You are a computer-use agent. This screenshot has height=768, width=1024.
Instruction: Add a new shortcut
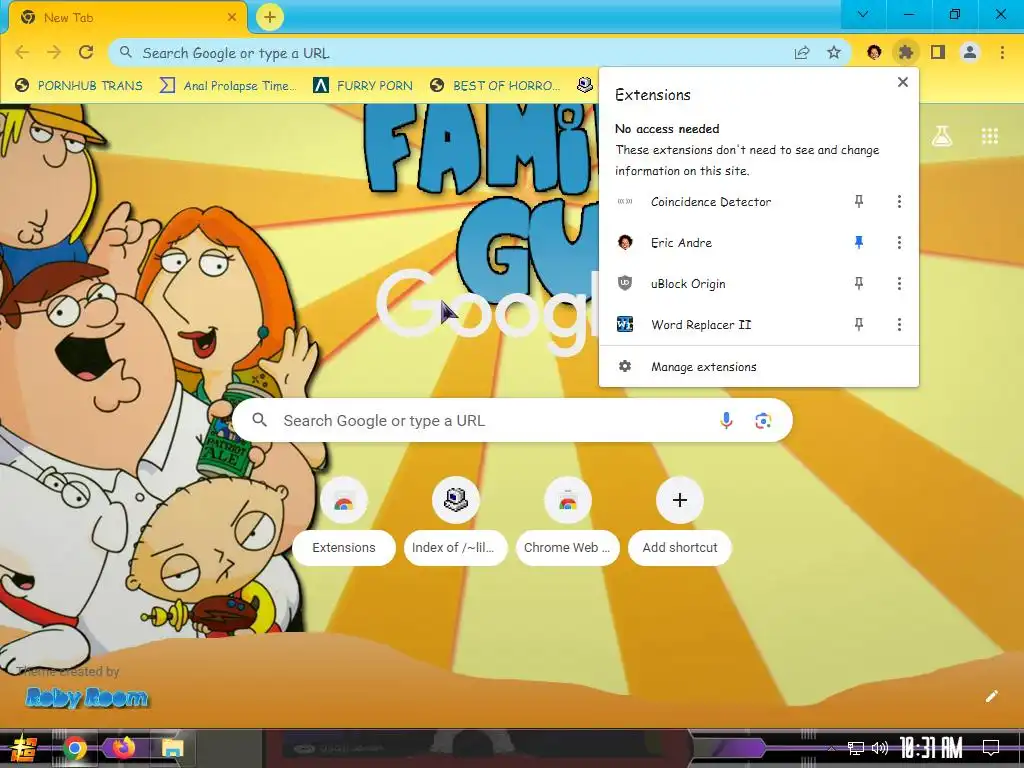(679, 521)
